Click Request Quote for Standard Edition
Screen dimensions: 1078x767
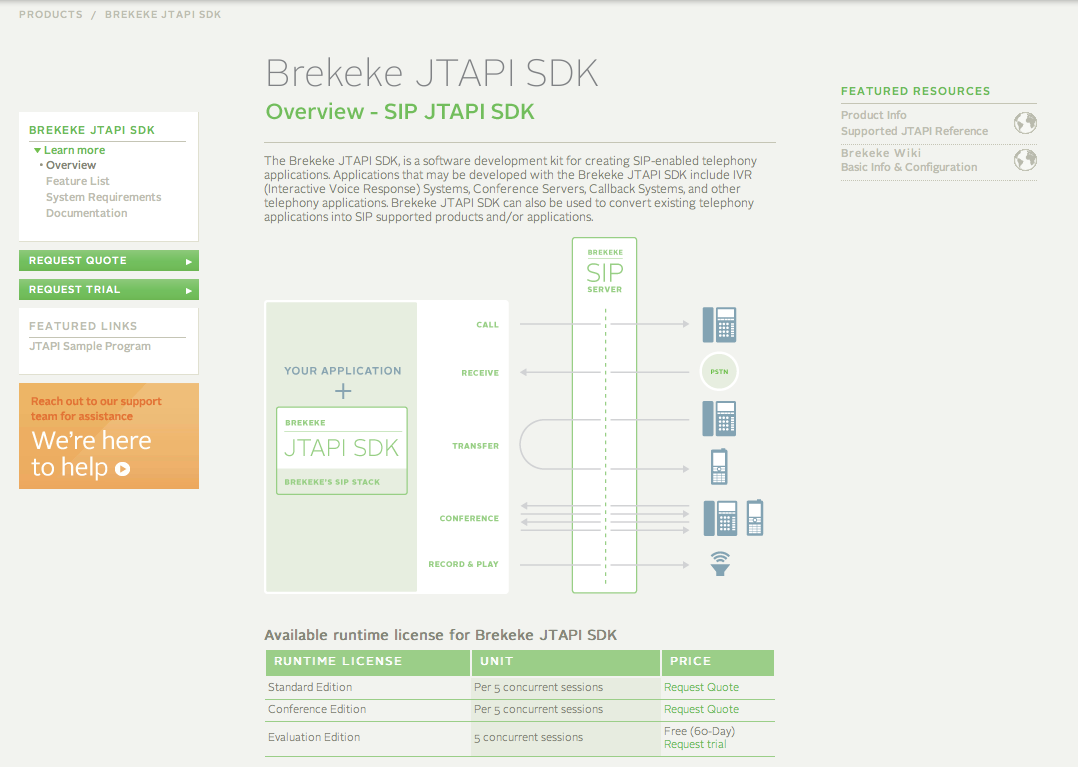click(701, 687)
